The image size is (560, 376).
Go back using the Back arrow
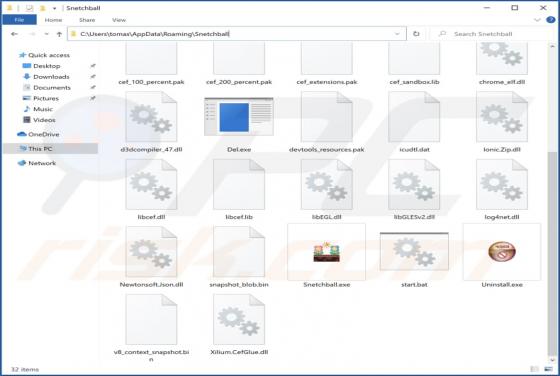click(x=14, y=34)
